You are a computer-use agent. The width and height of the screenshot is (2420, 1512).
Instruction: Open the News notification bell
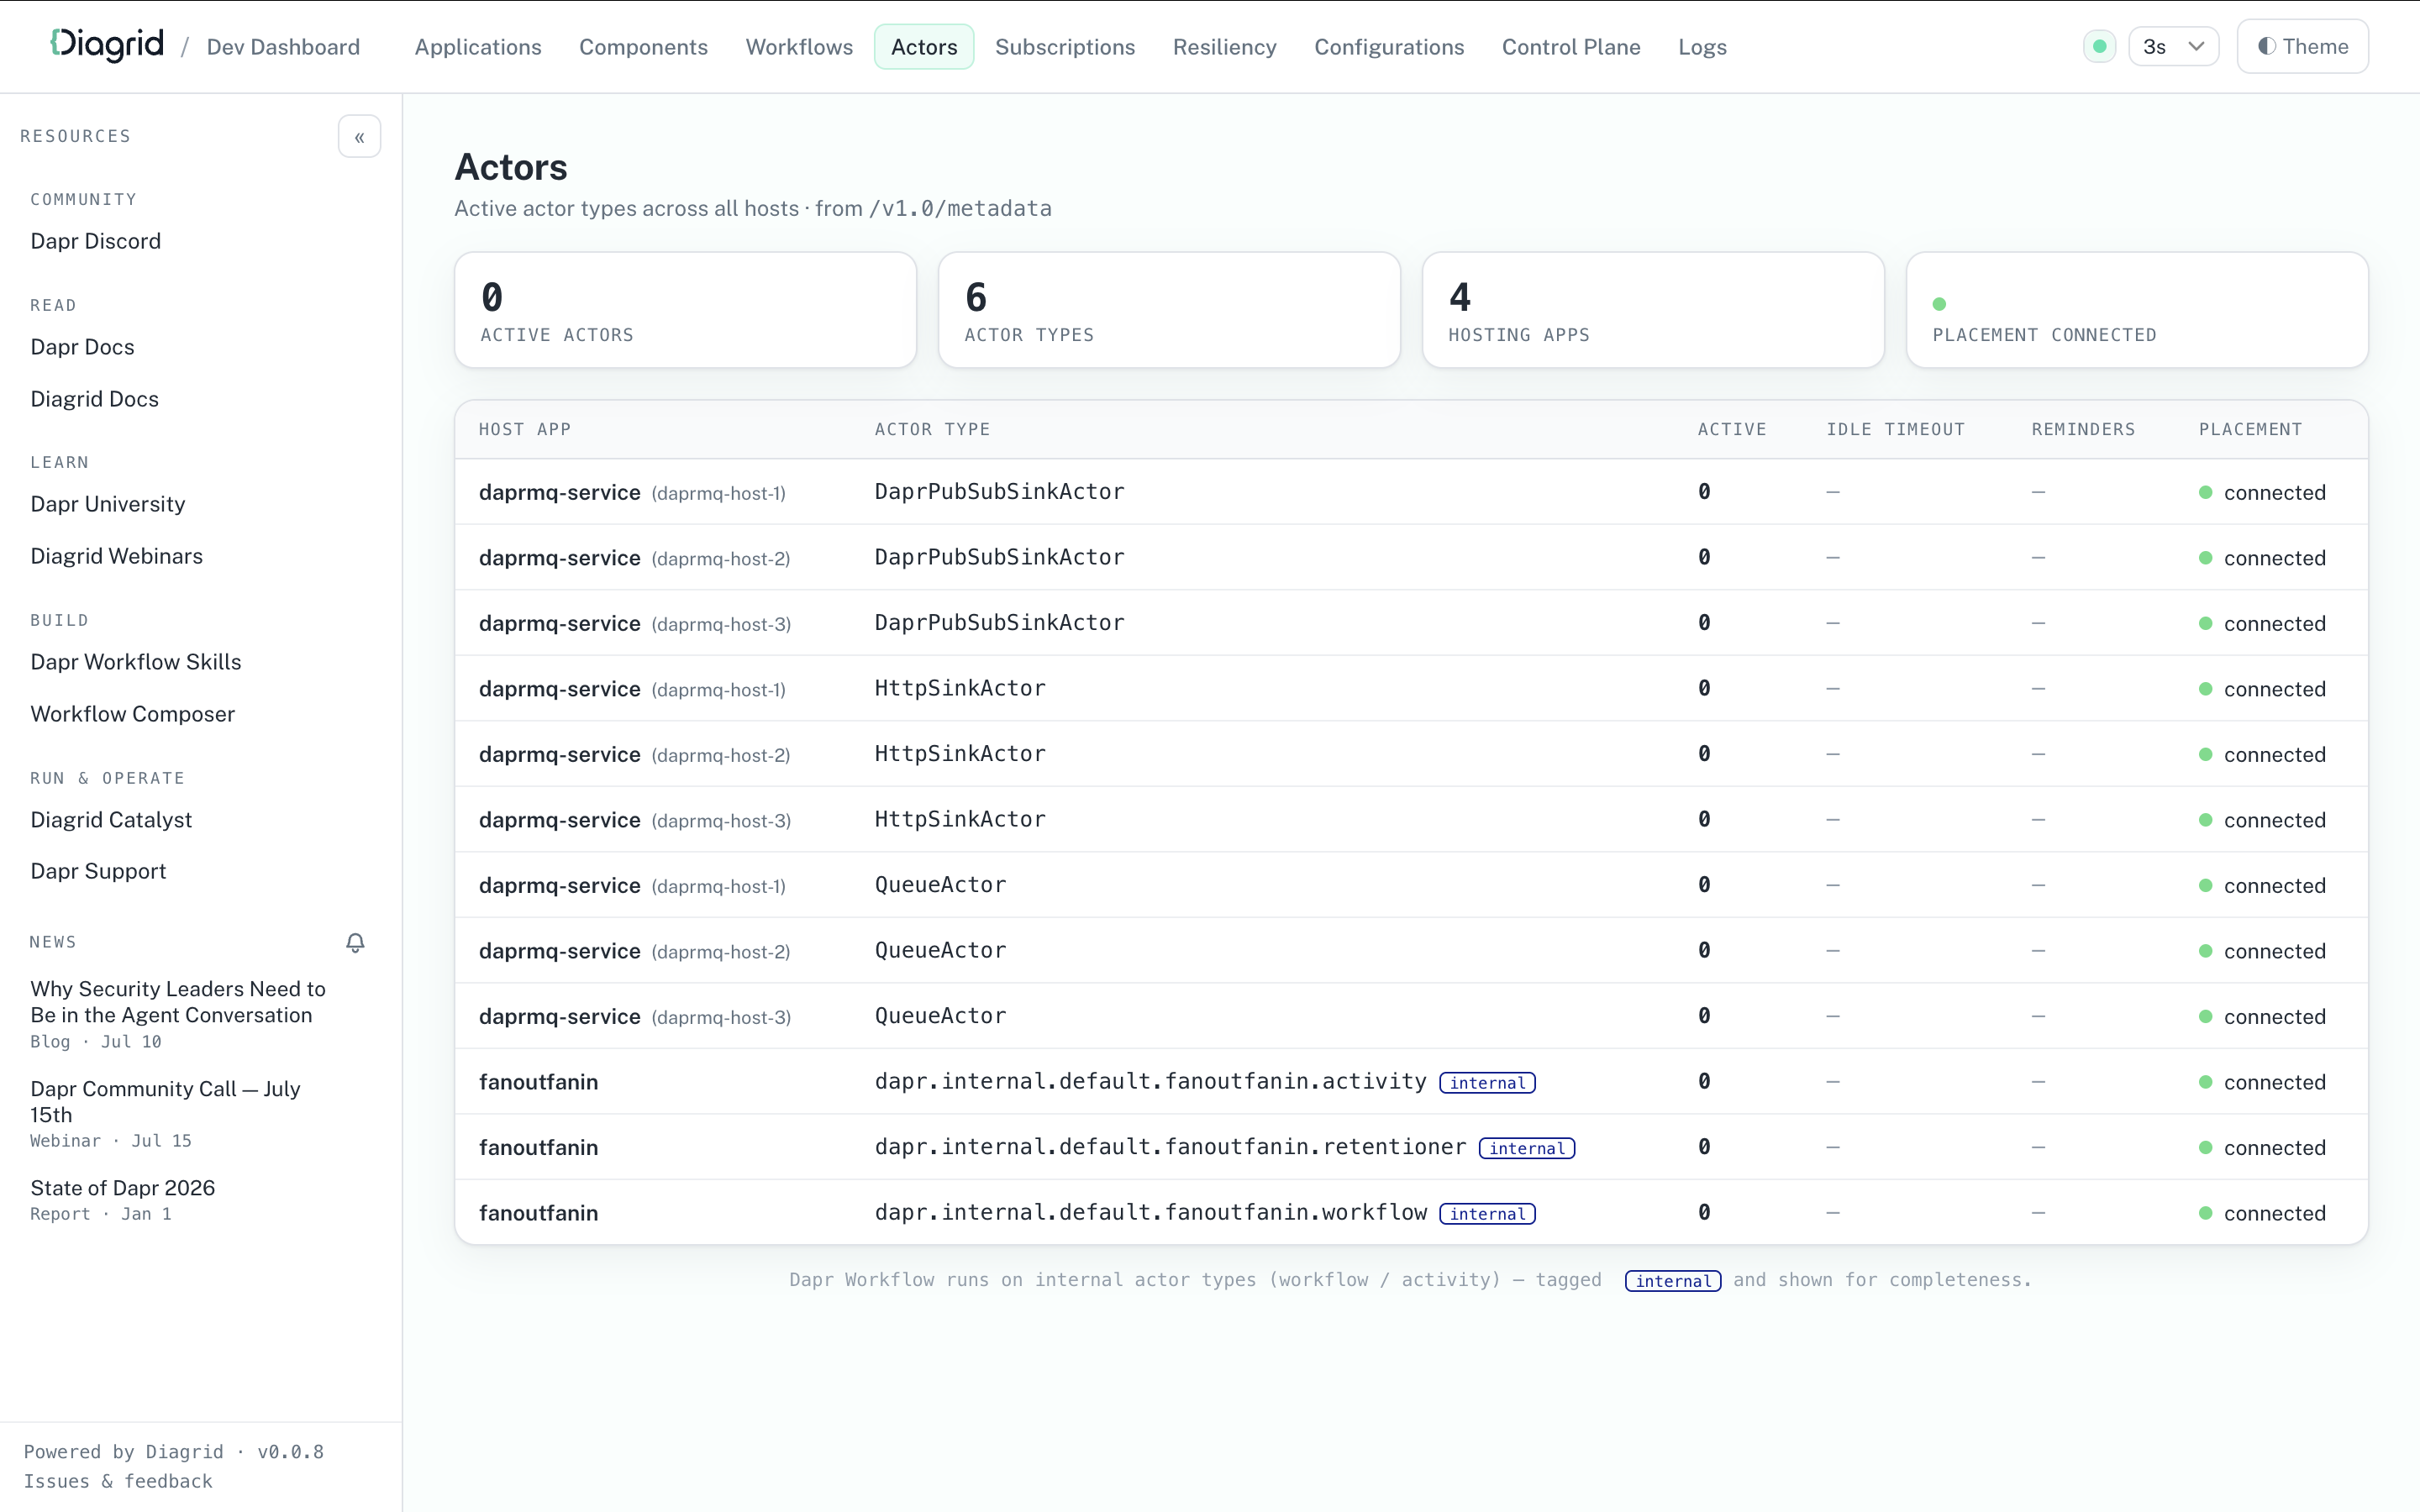[x=355, y=943]
